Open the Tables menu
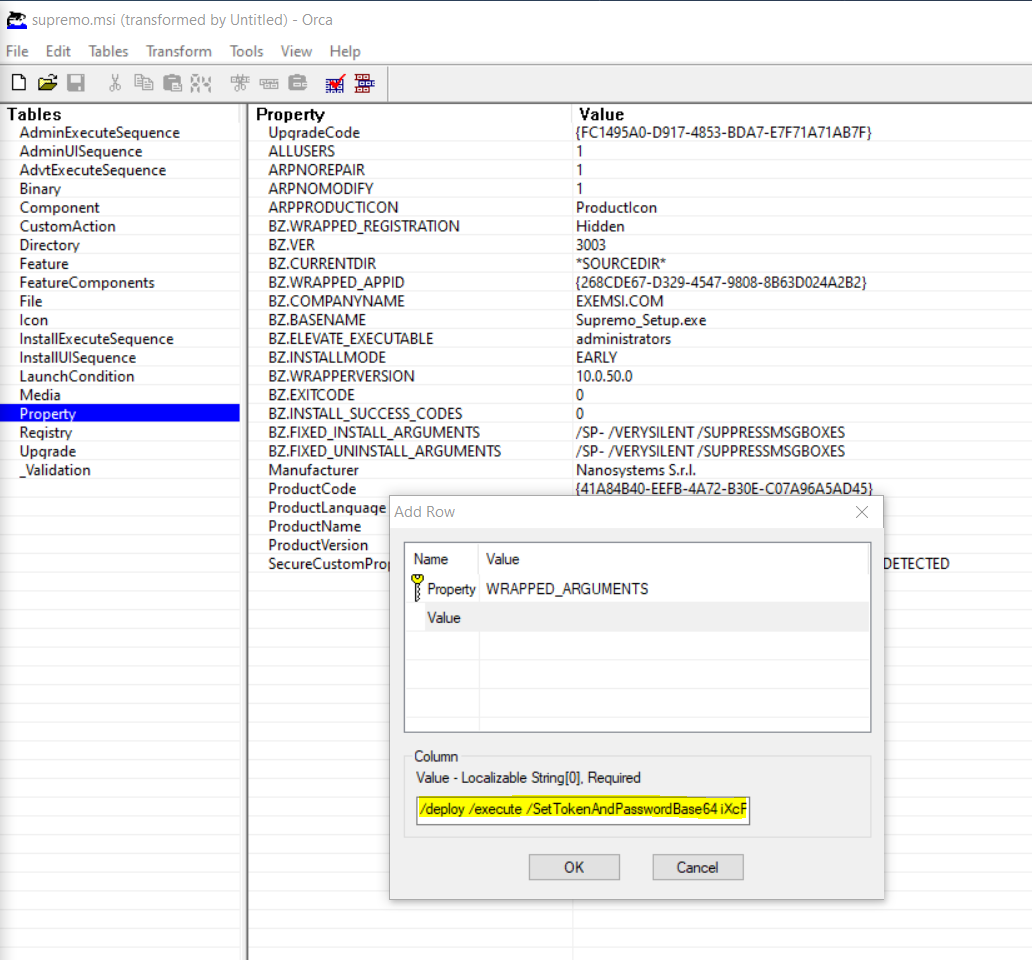This screenshot has width=1032, height=960. coord(109,51)
